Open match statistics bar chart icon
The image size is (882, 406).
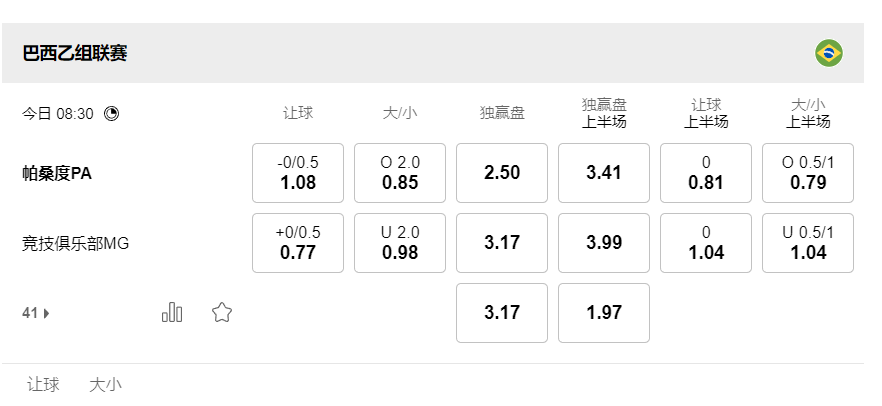[172, 312]
